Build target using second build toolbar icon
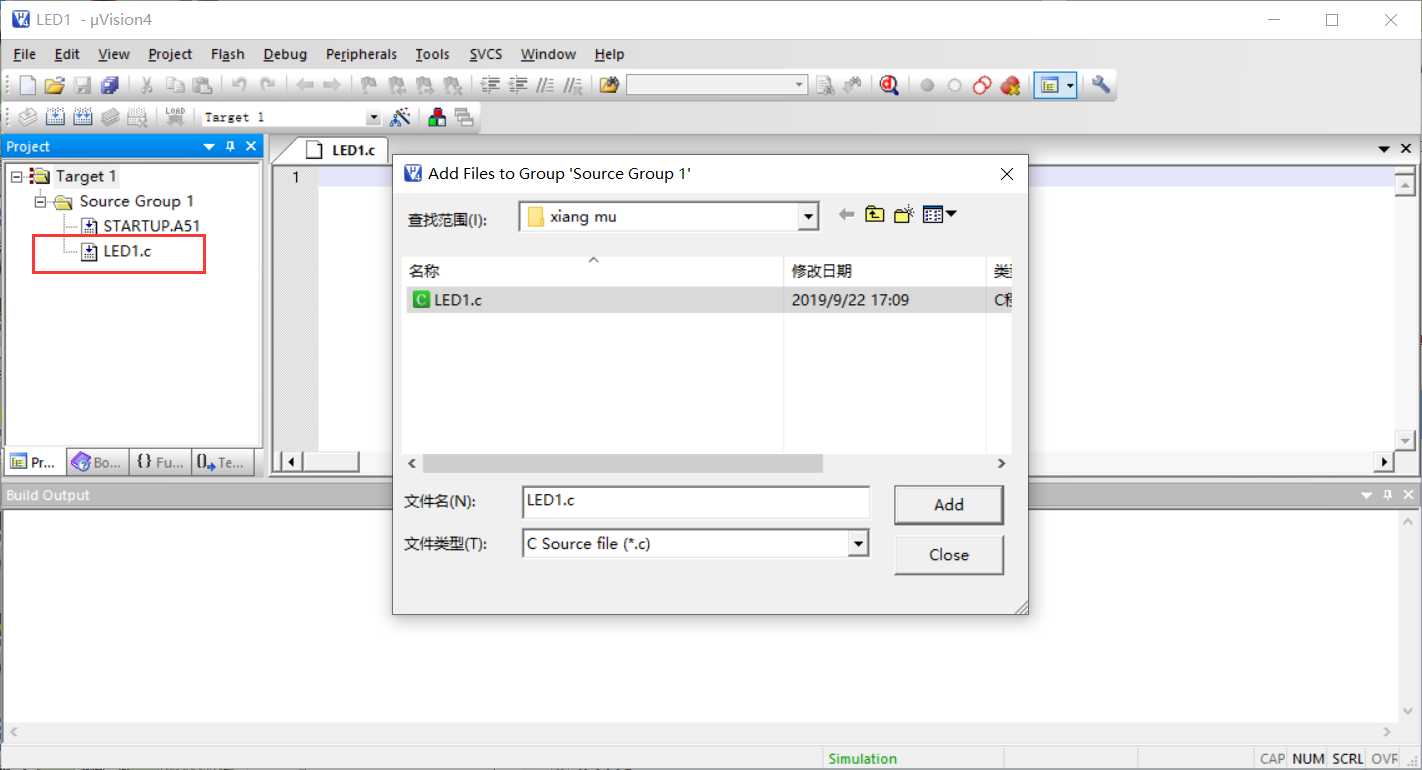1422x770 pixels. point(56,117)
